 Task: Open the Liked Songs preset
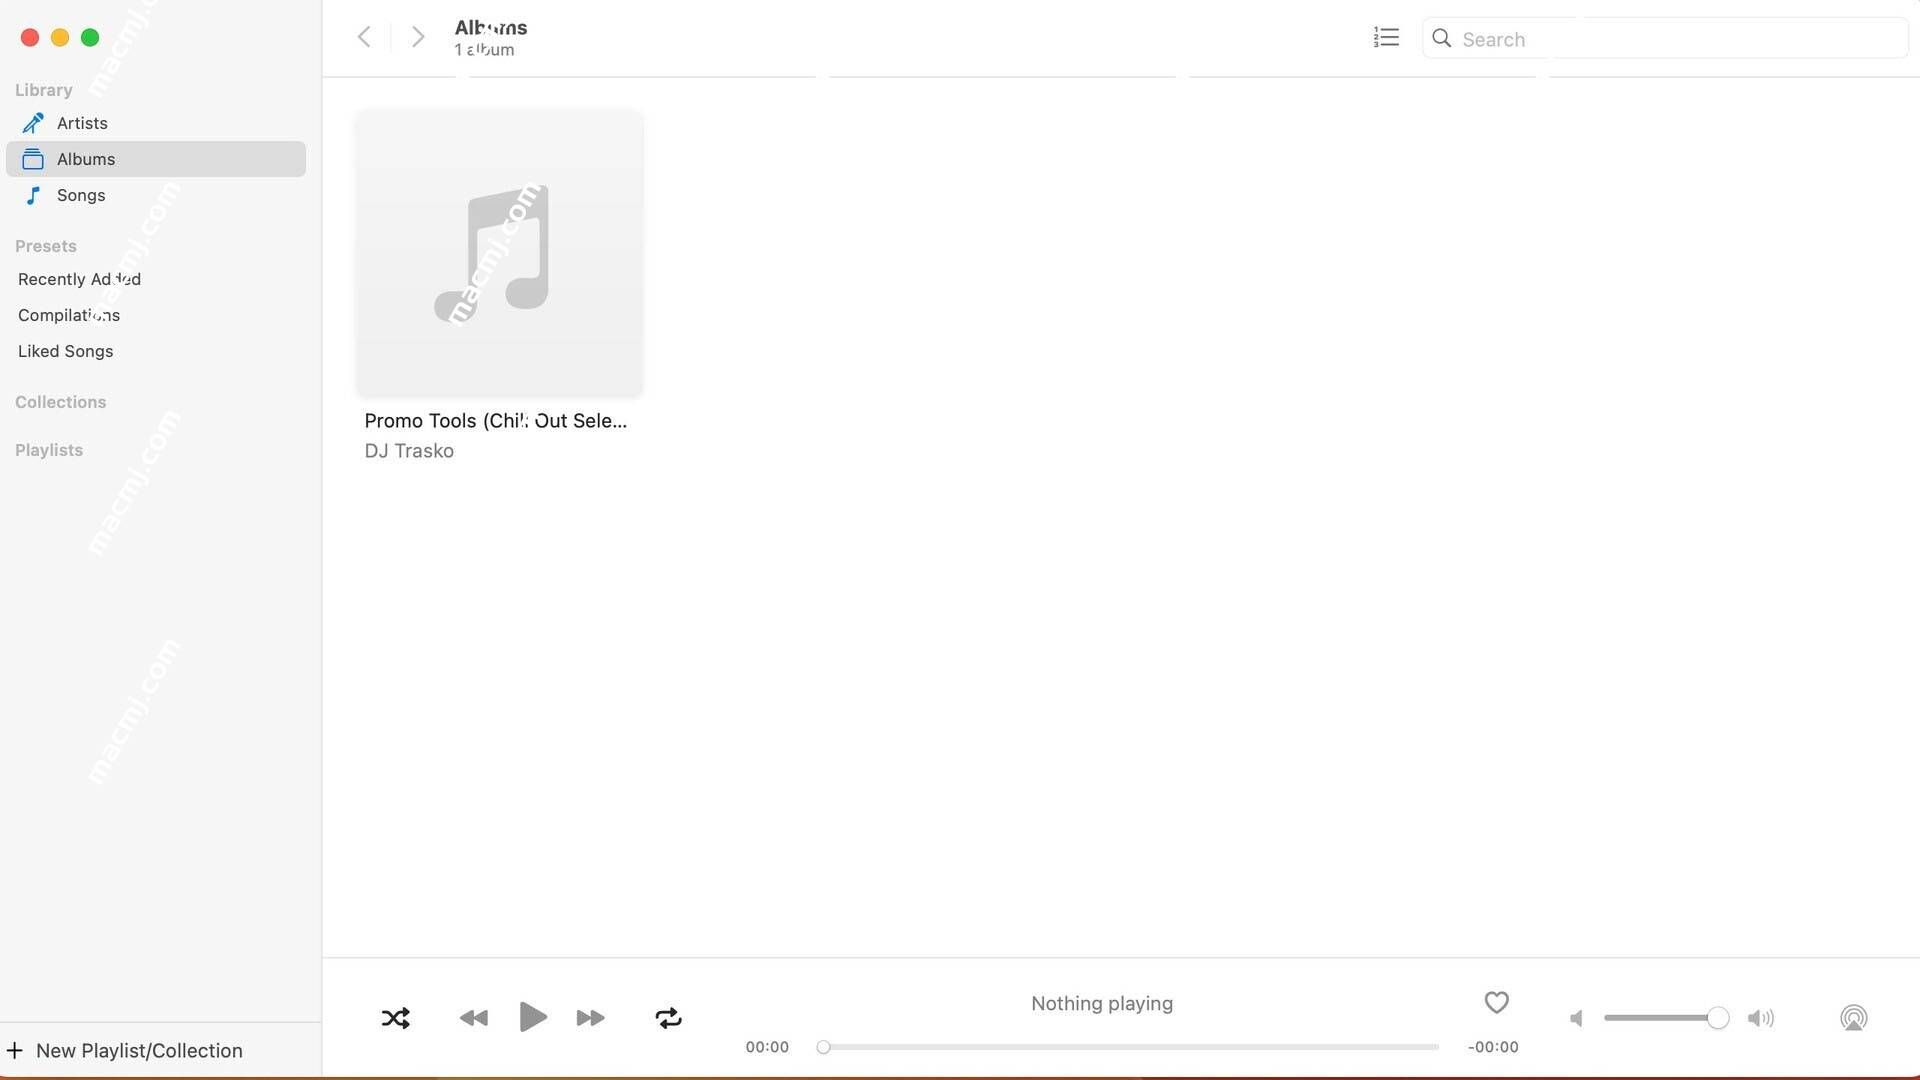click(65, 351)
